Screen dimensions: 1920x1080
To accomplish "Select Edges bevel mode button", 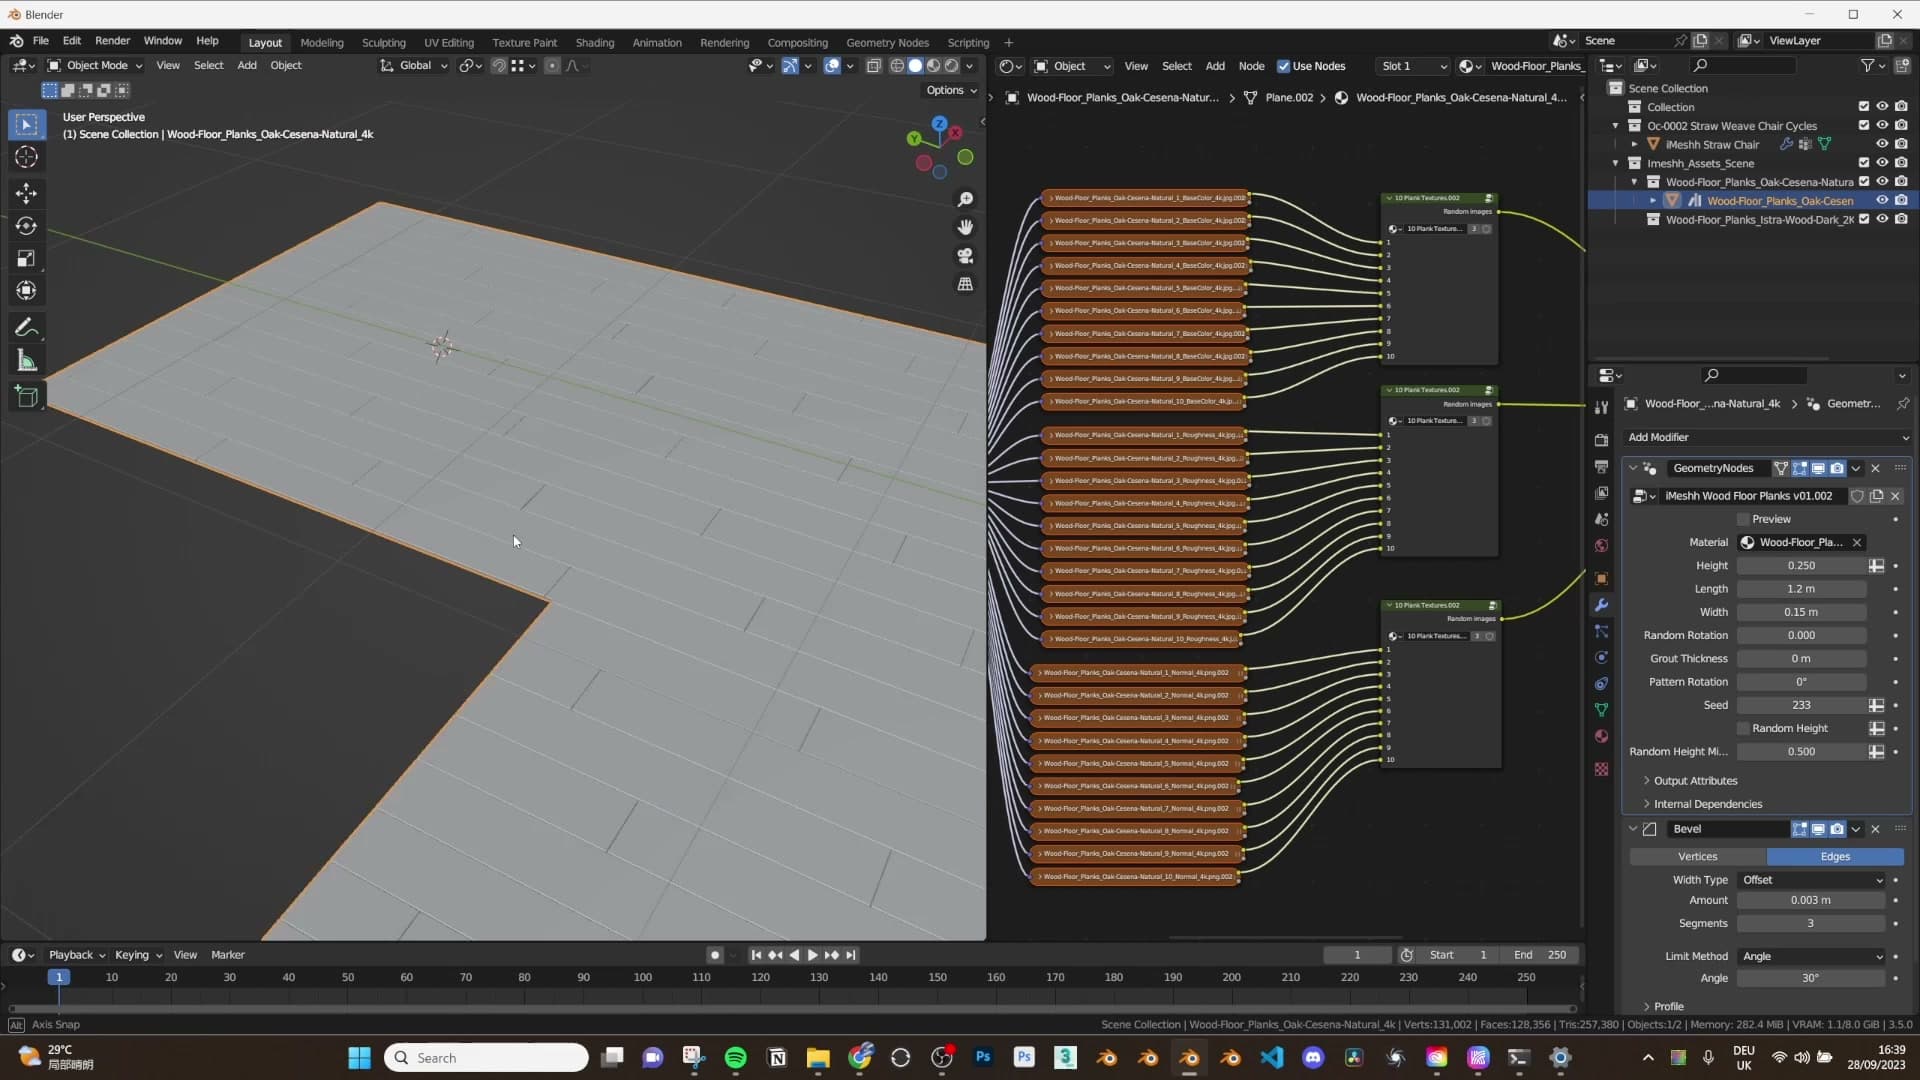I will pyautogui.click(x=1835, y=857).
